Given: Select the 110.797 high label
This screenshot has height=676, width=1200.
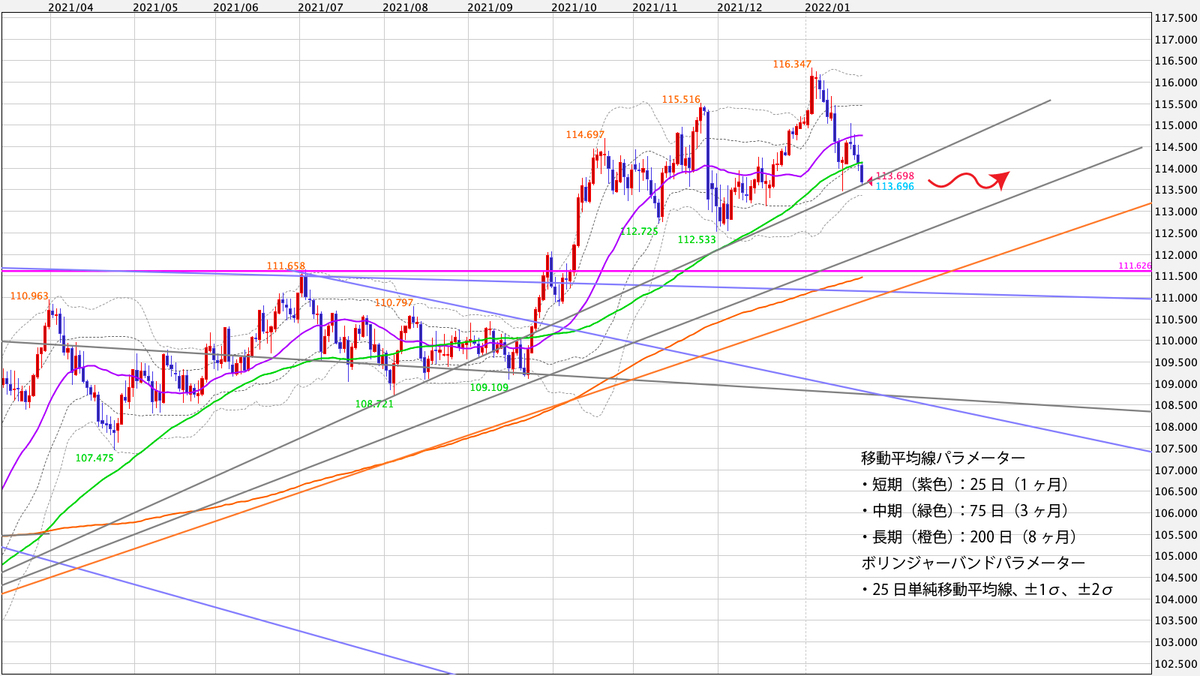Looking at the screenshot, I should pyautogui.click(x=394, y=302).
